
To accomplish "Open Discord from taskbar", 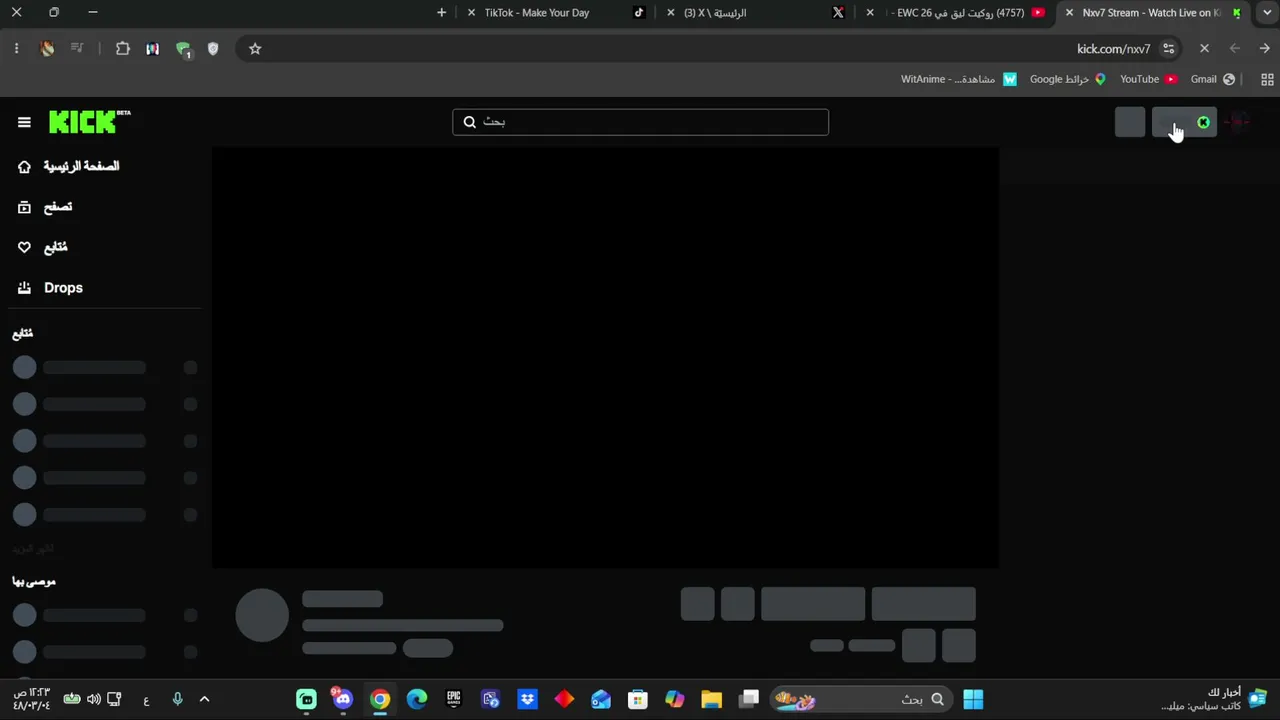I will tap(343, 699).
